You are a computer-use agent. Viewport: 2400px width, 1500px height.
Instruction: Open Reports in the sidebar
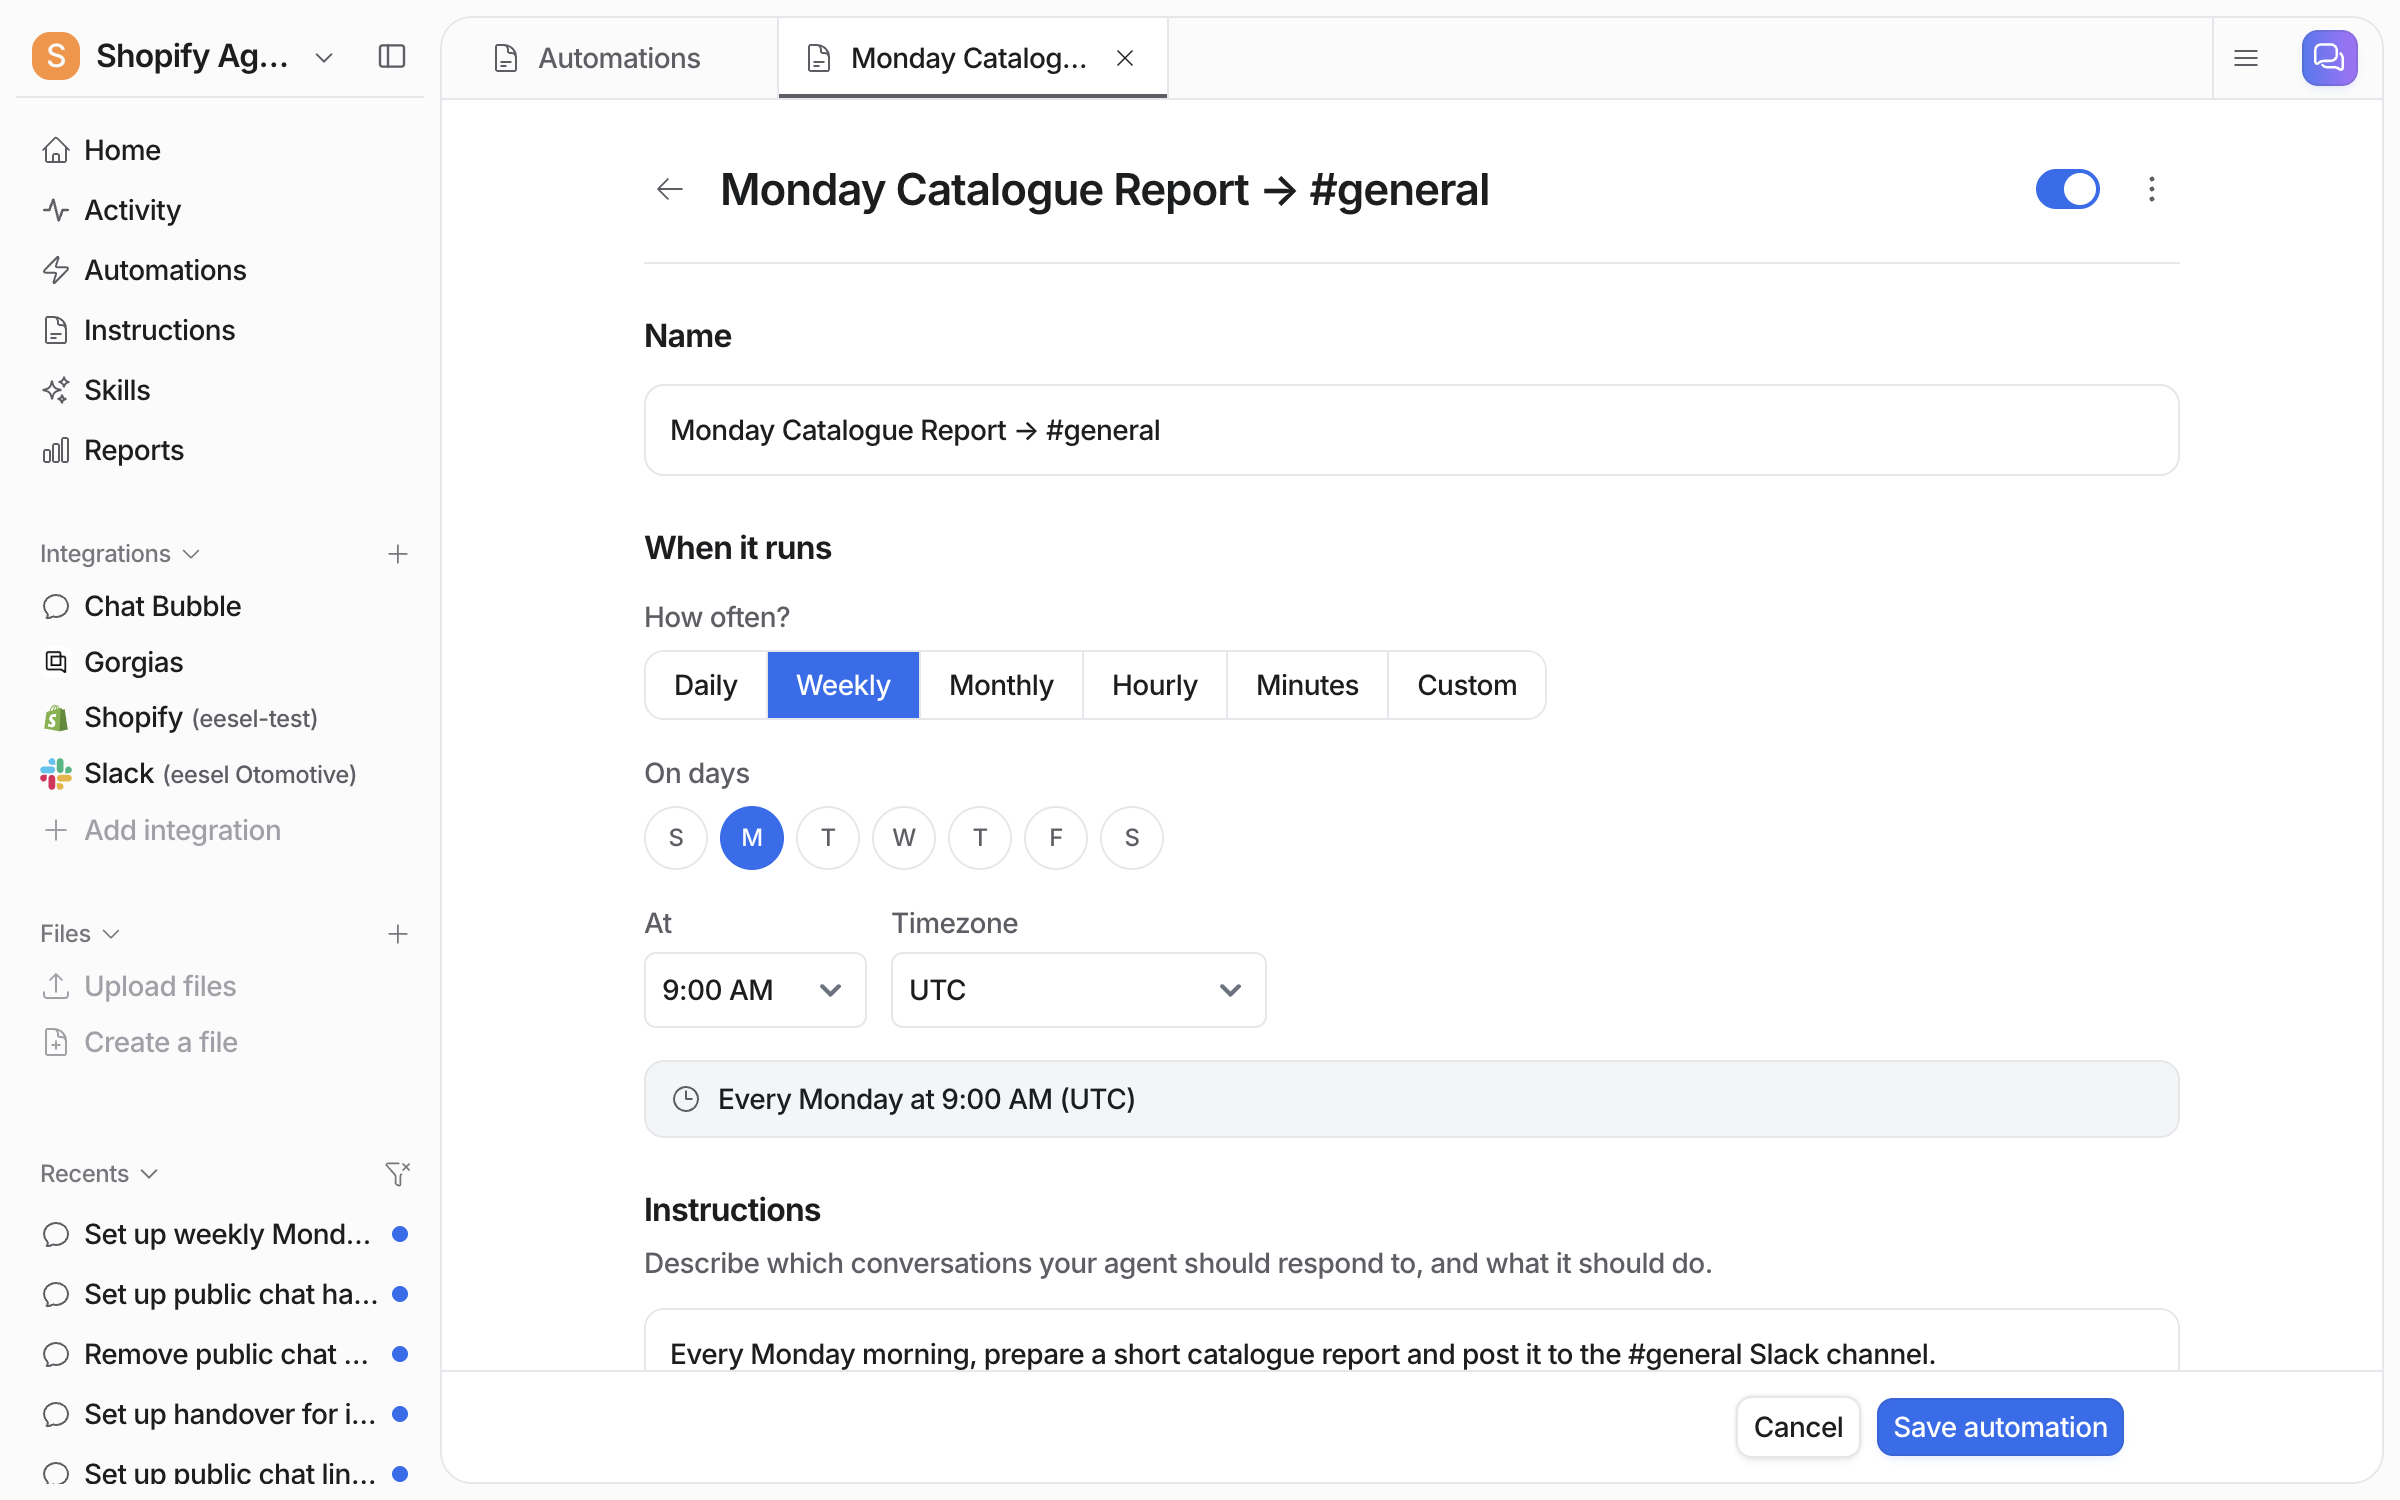click(x=134, y=450)
